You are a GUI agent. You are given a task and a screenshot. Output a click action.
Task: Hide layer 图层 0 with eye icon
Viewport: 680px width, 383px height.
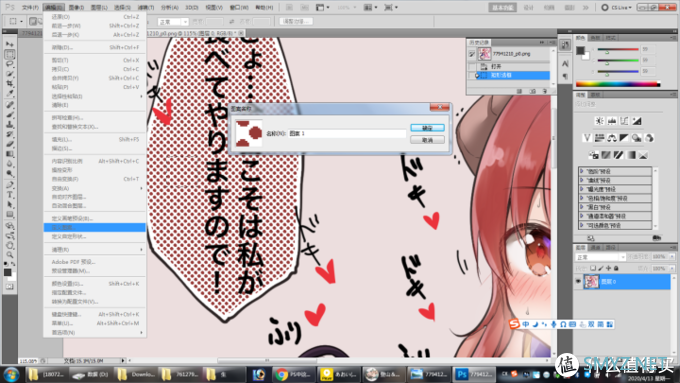coord(578,282)
